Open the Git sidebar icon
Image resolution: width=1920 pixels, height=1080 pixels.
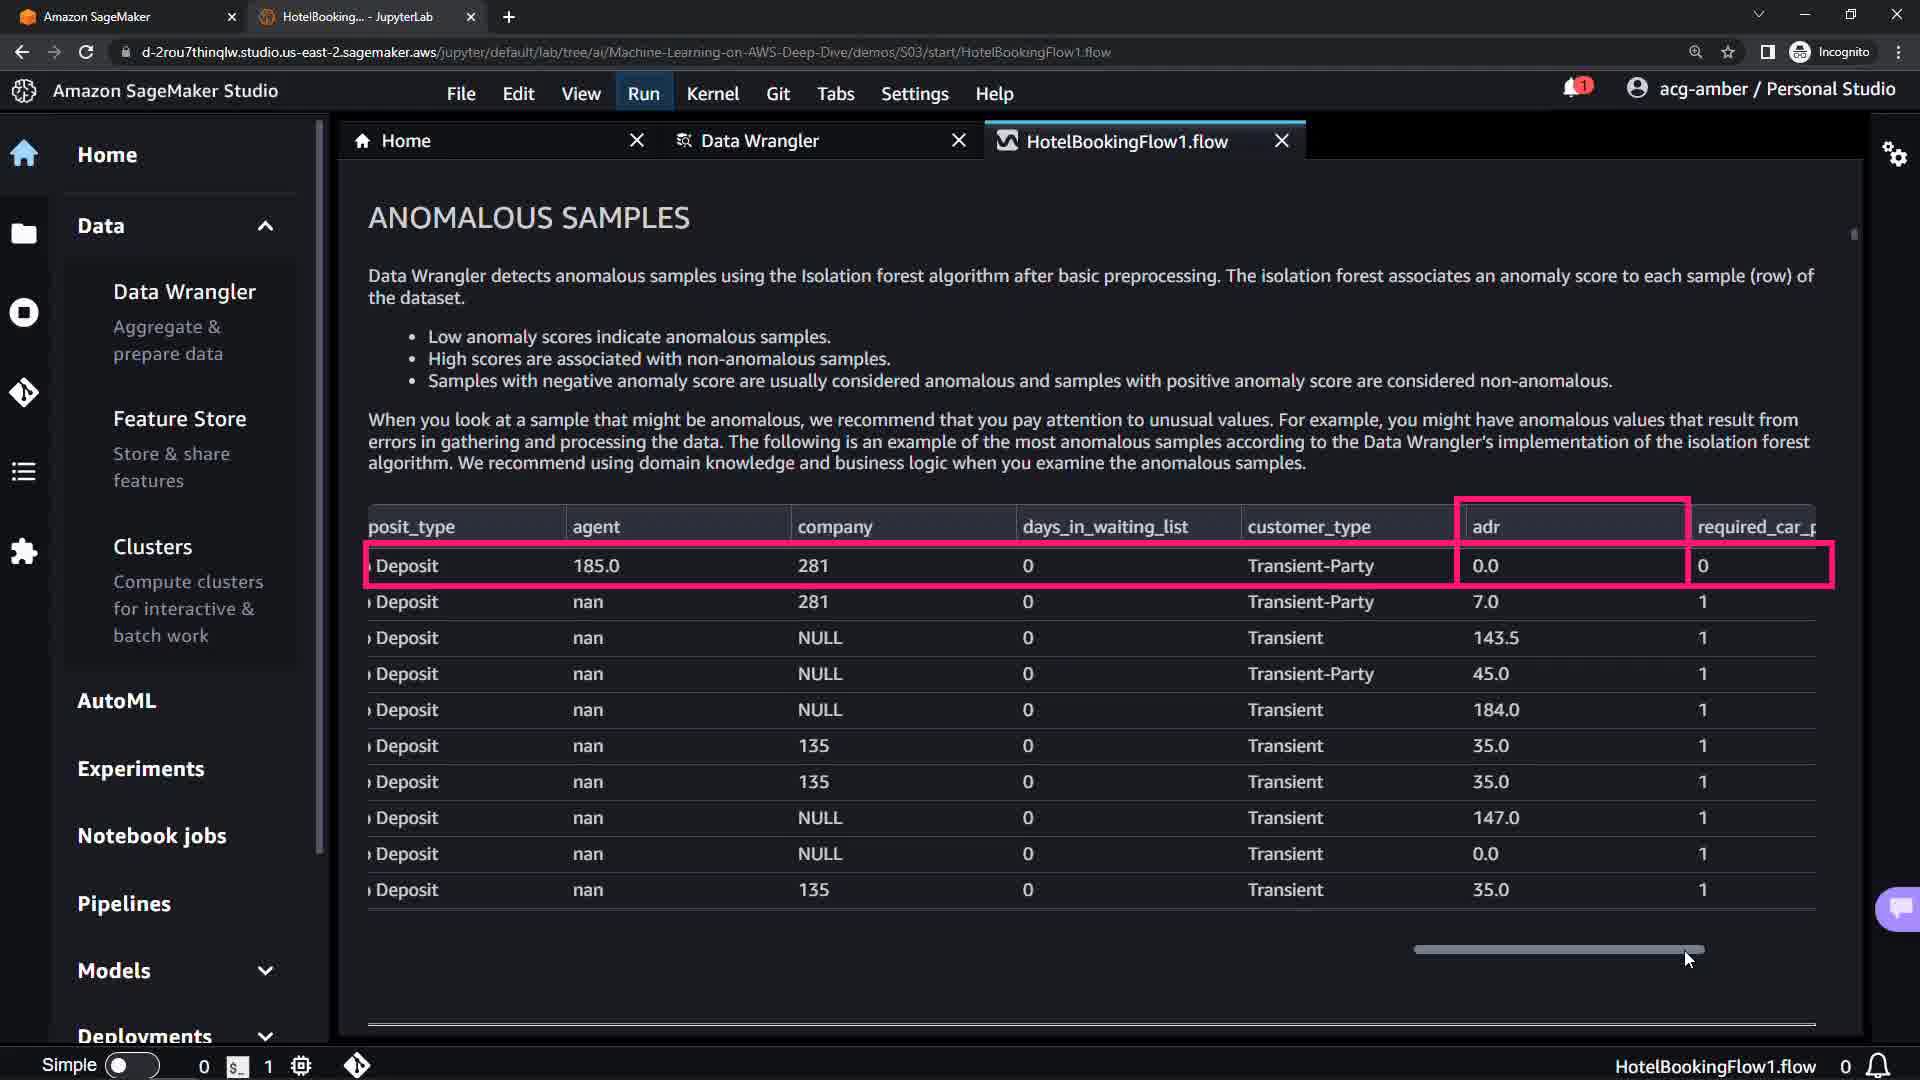click(x=24, y=392)
